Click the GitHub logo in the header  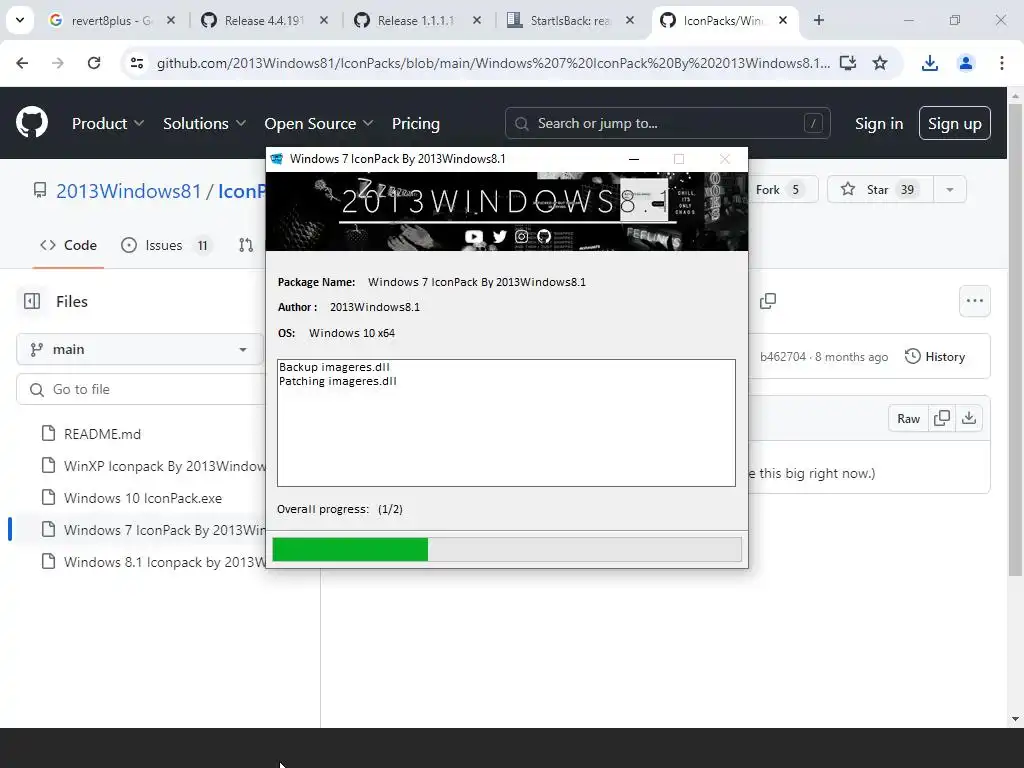point(31,122)
